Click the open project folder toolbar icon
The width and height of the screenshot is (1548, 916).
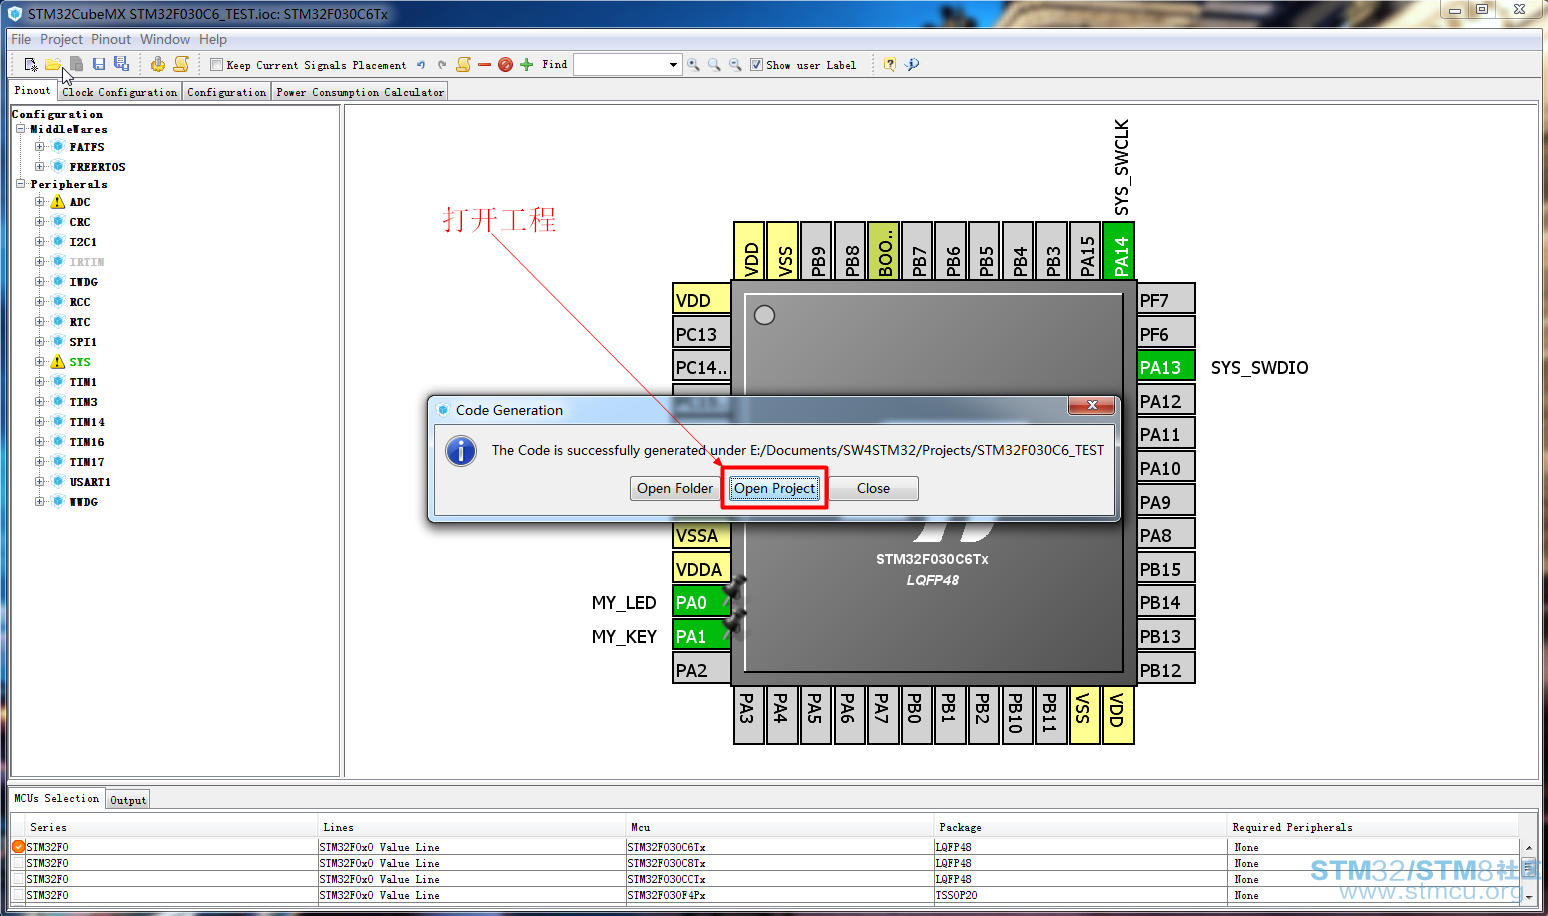click(53, 64)
